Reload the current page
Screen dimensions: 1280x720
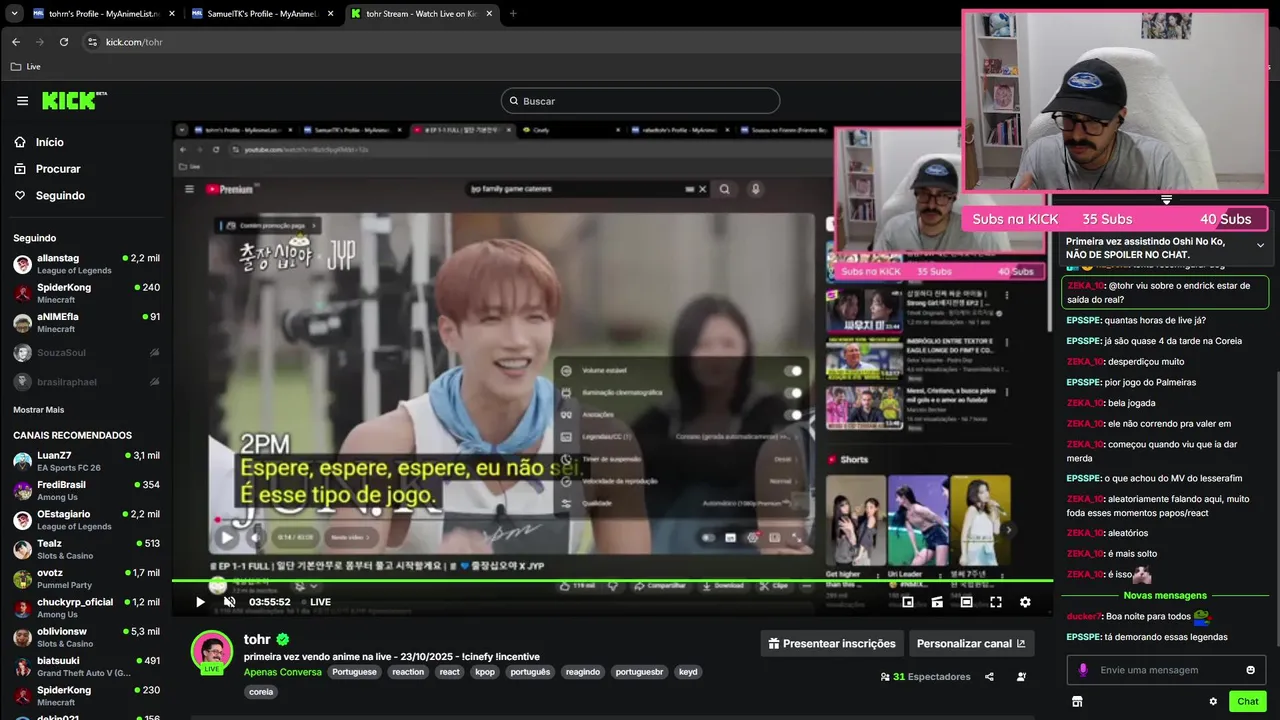[x=64, y=42]
